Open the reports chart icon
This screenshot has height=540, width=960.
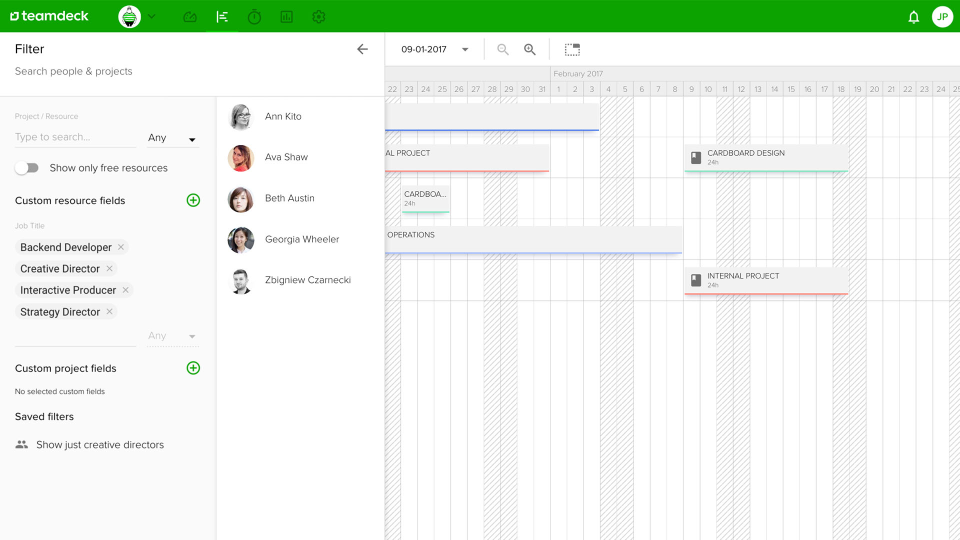[x=287, y=17]
